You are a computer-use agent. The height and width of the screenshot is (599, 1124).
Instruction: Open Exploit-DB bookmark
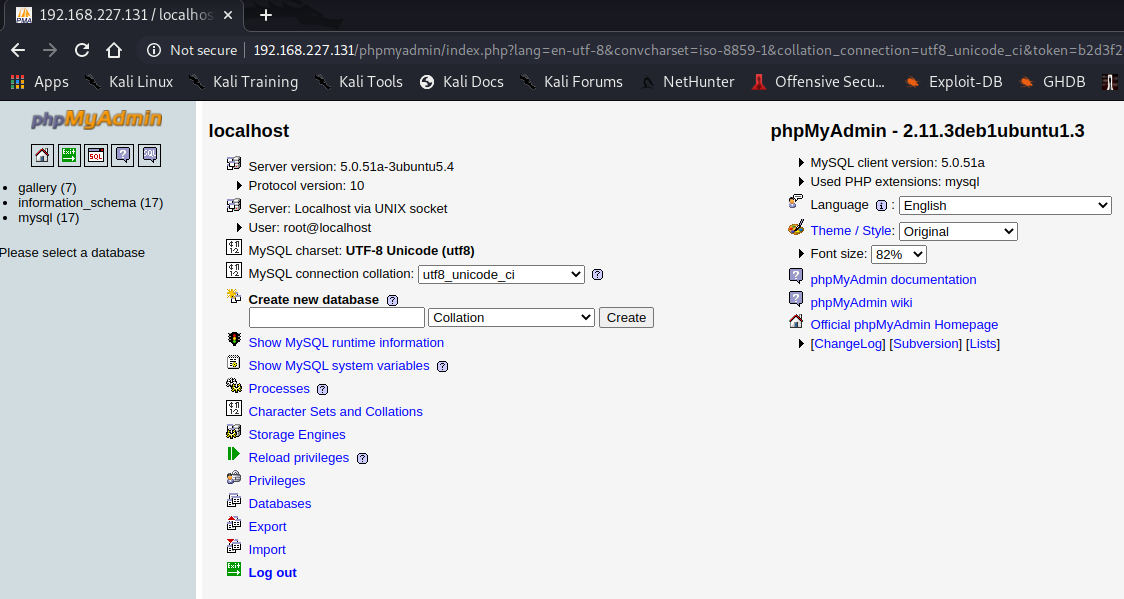(953, 82)
